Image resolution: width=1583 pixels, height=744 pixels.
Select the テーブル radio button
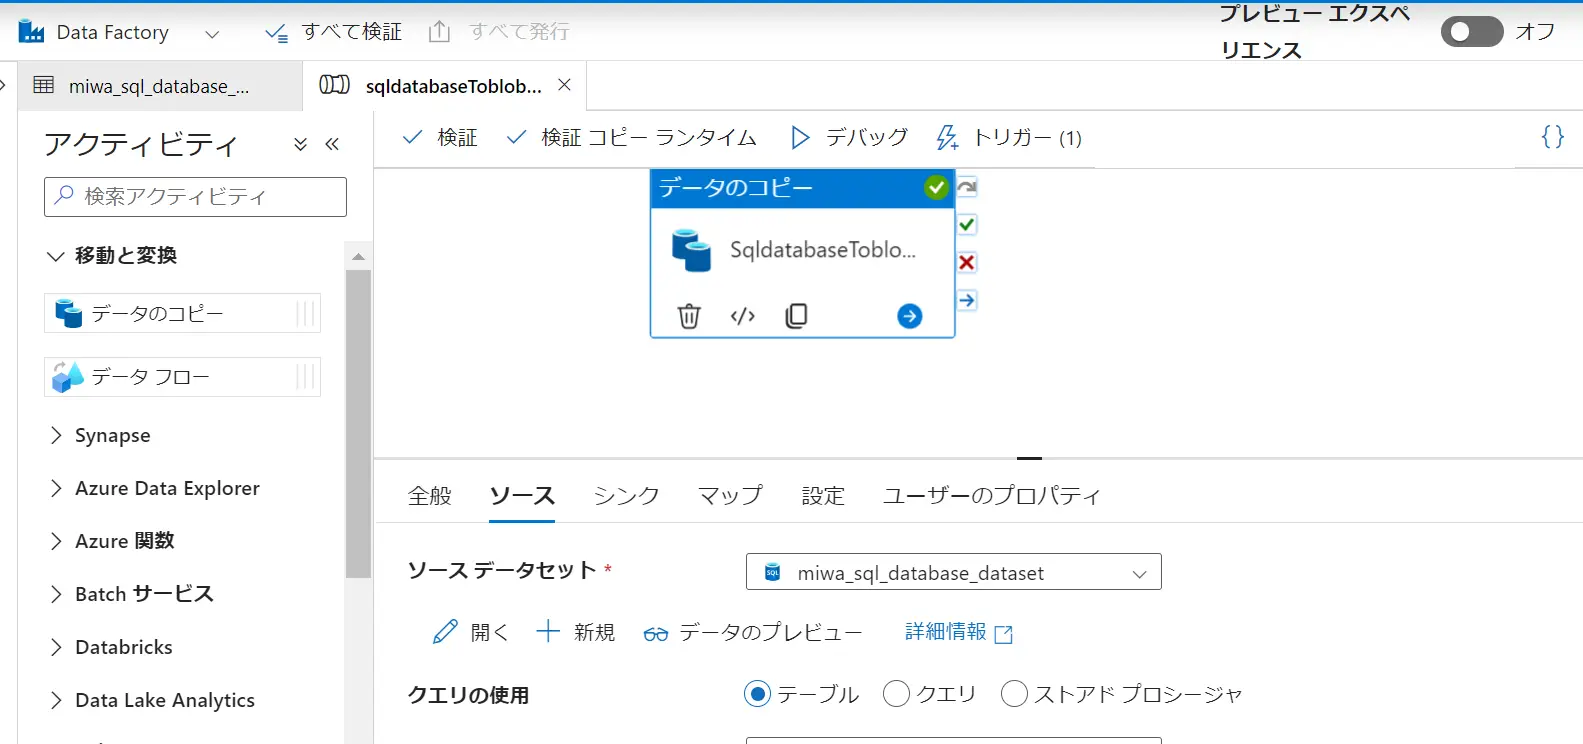pos(758,694)
